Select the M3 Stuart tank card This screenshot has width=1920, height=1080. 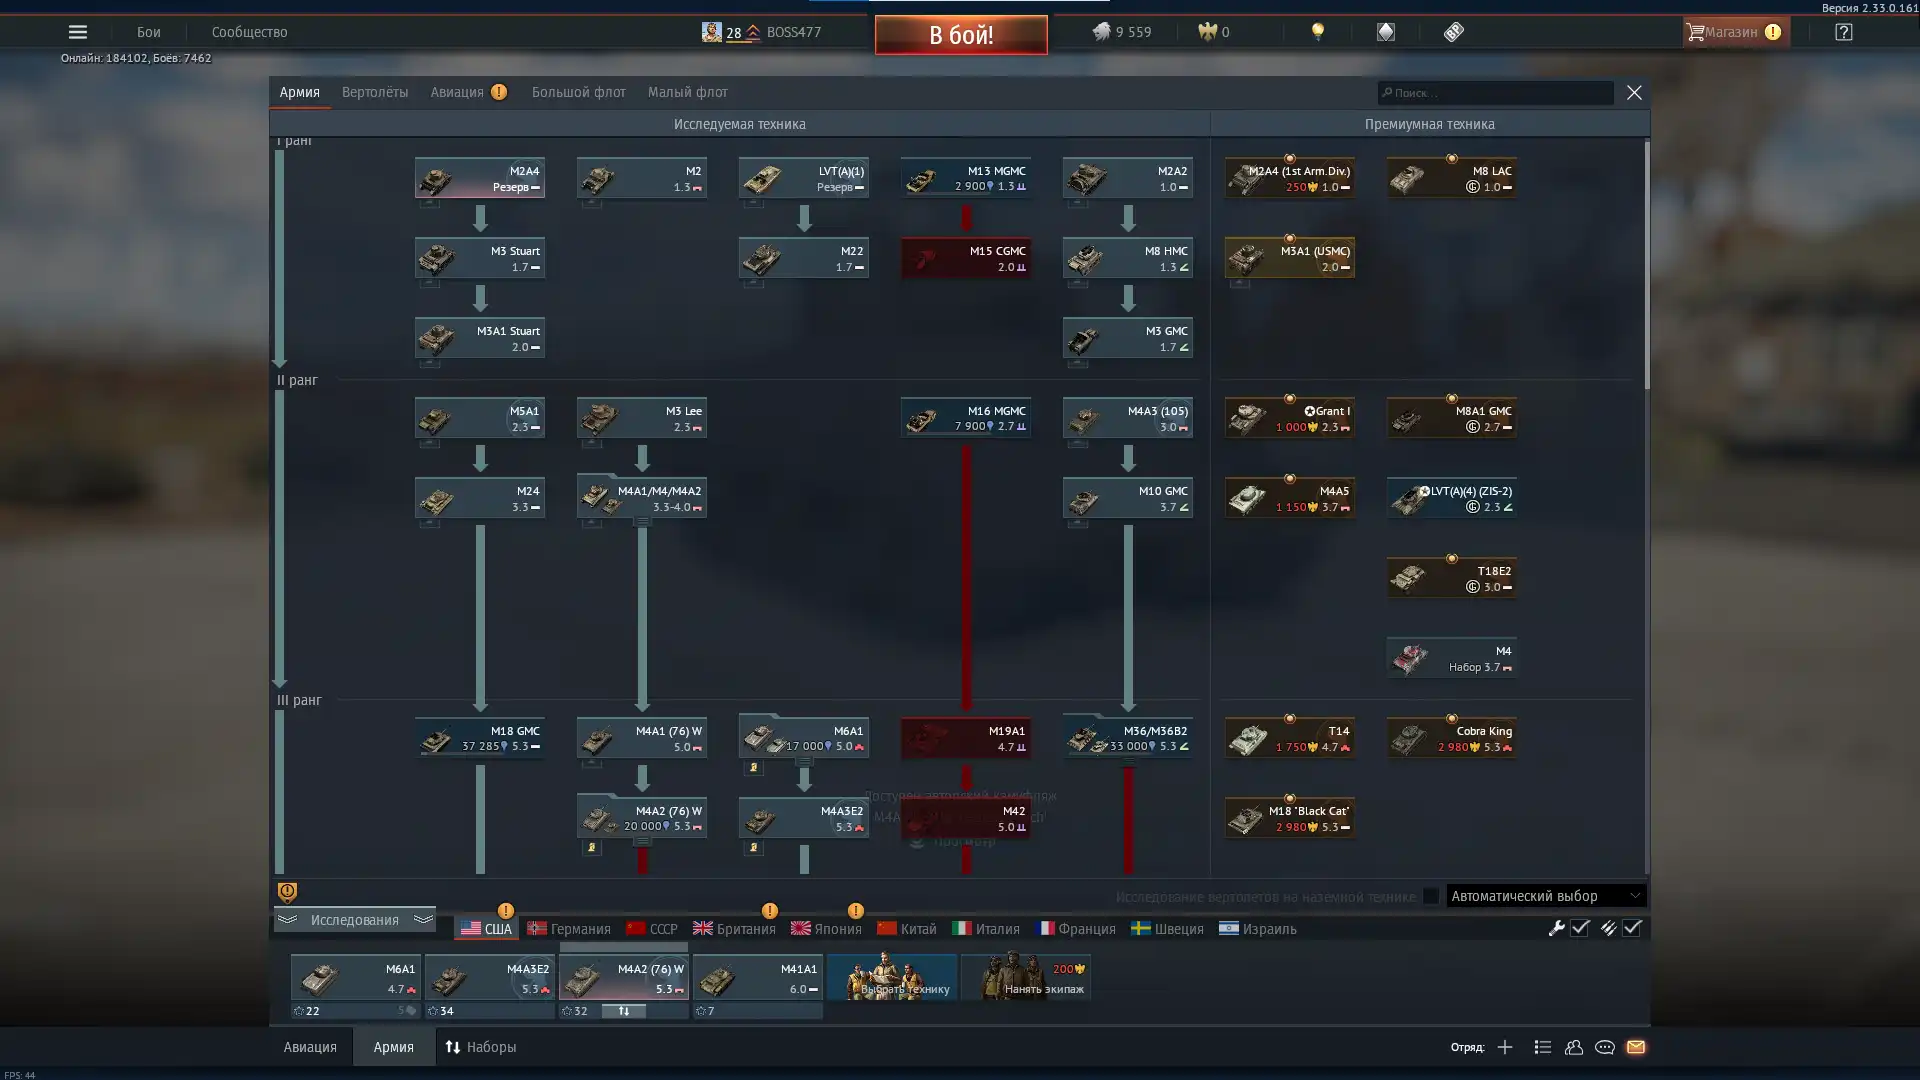(x=480, y=258)
